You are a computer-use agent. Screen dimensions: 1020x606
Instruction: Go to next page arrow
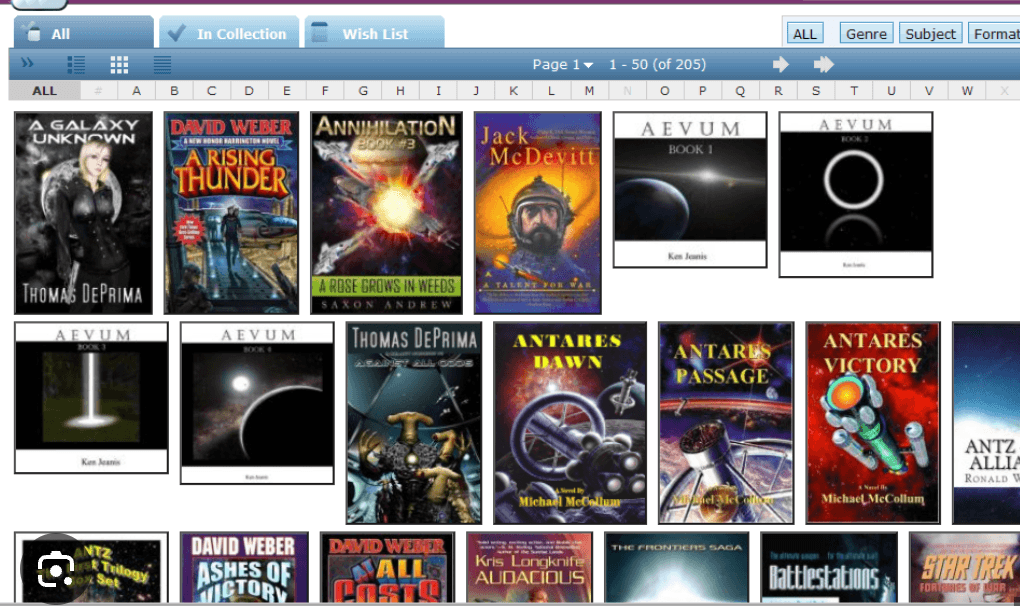point(781,65)
